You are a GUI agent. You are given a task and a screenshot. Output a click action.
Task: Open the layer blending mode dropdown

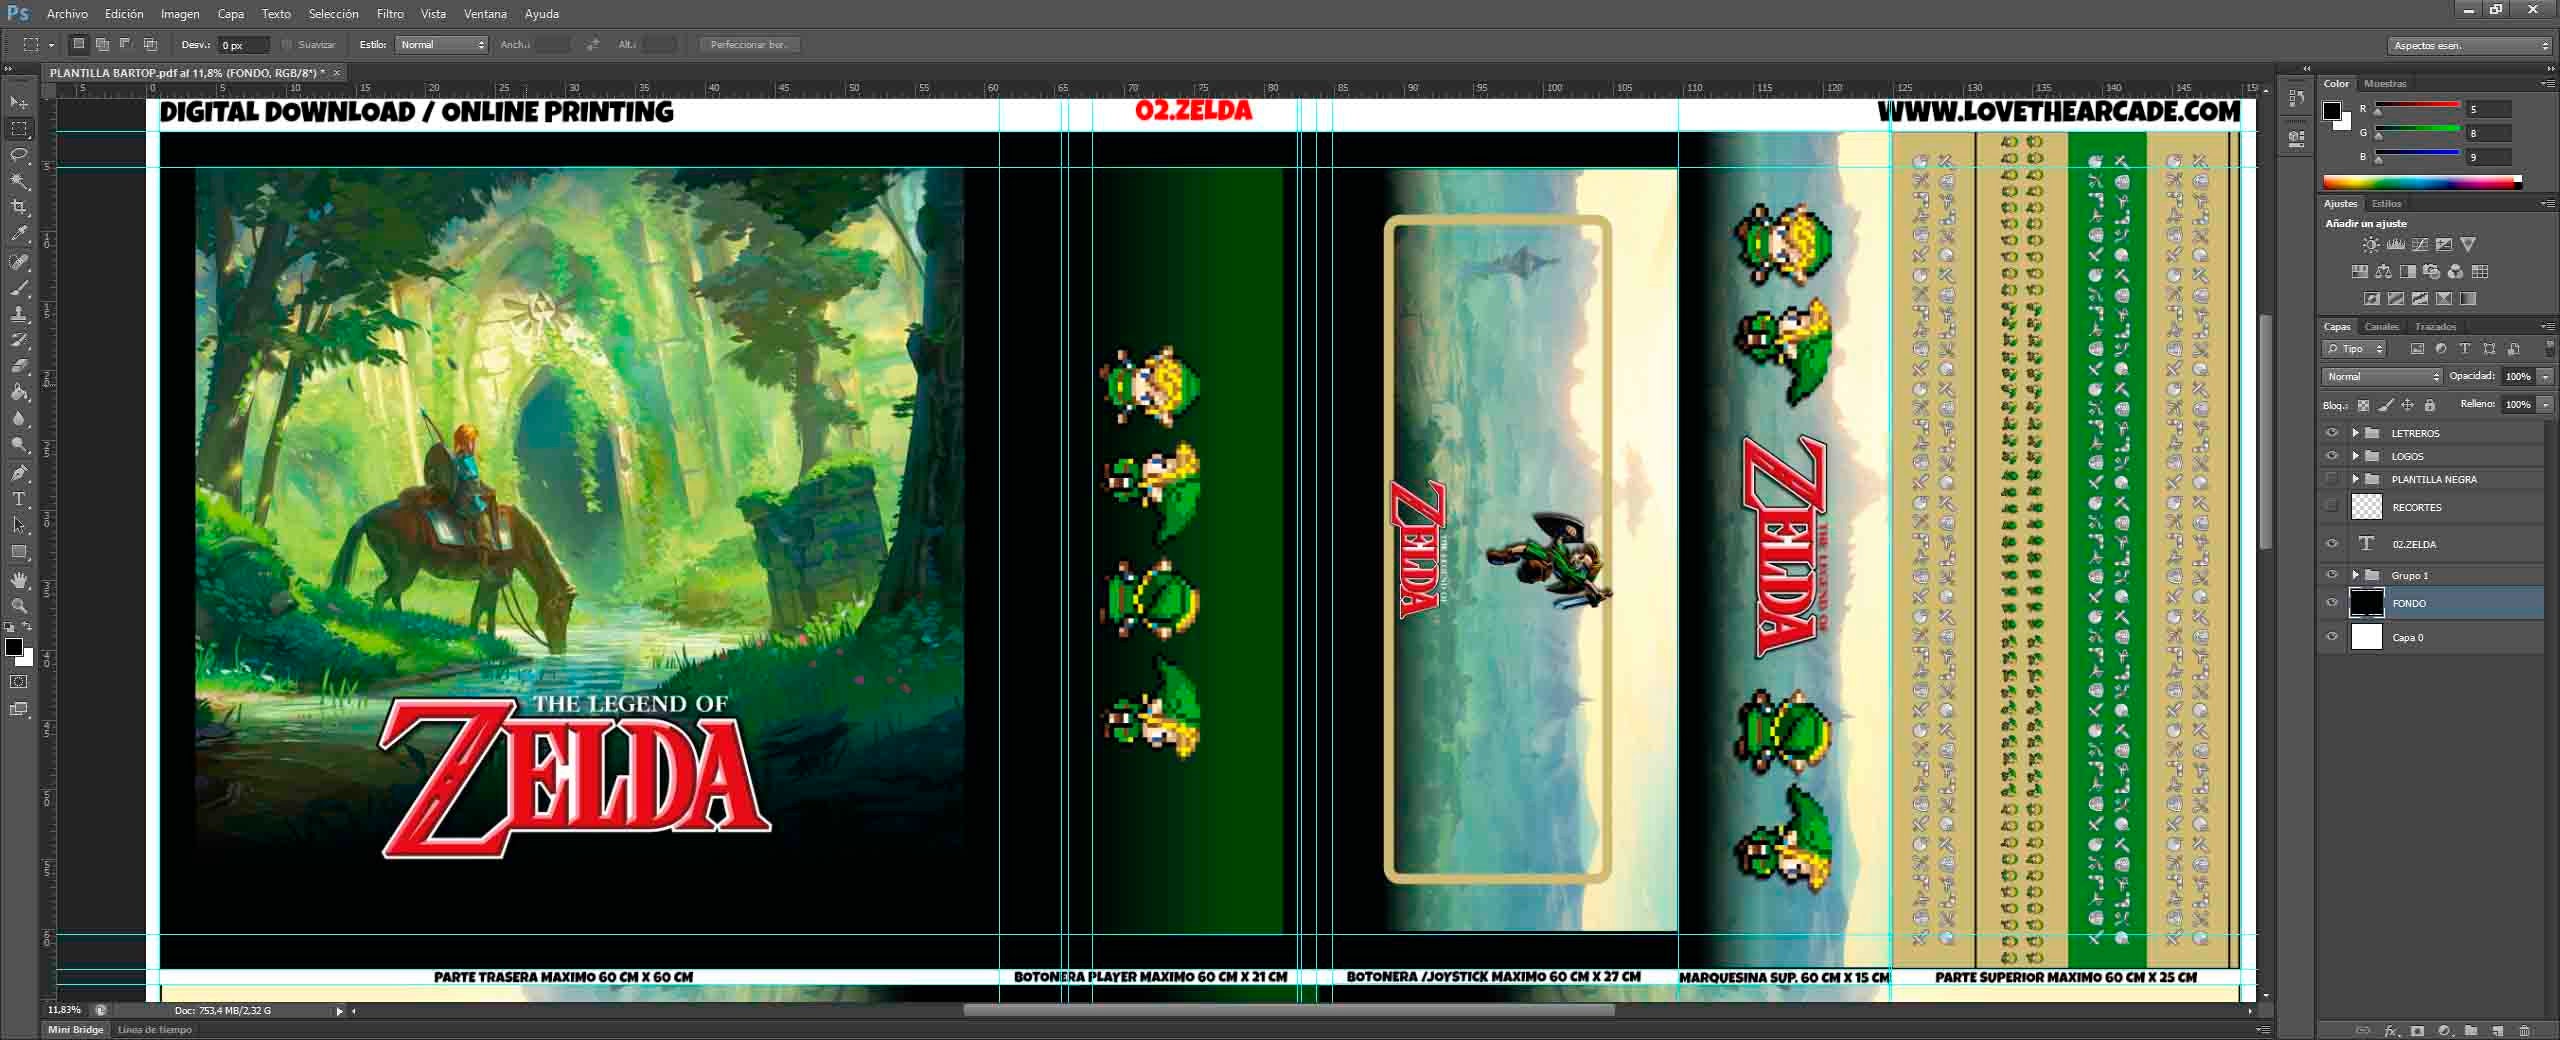(2380, 376)
